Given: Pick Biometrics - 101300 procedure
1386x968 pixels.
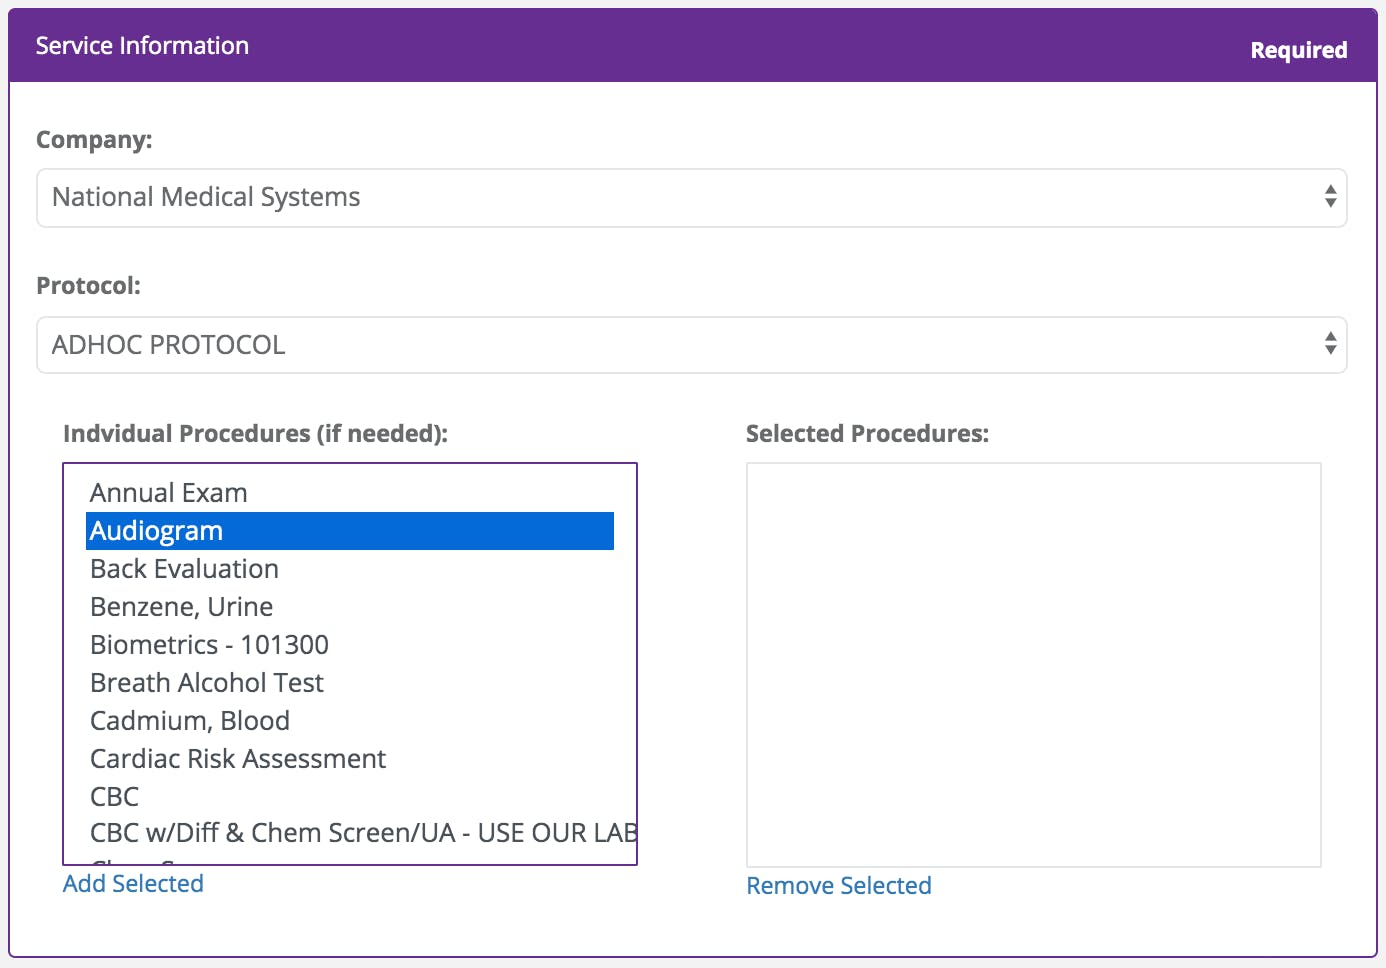Looking at the screenshot, I should click(x=209, y=645).
